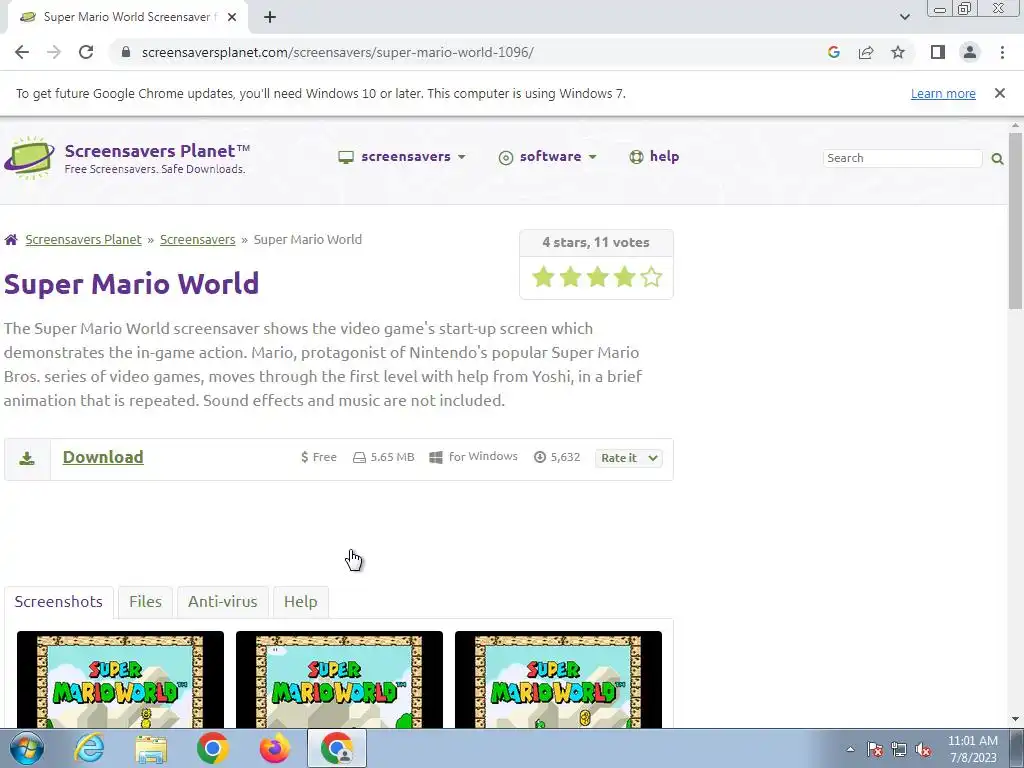1024x768 pixels.
Task: Click the search magnifier icon
Action: [x=997, y=158]
